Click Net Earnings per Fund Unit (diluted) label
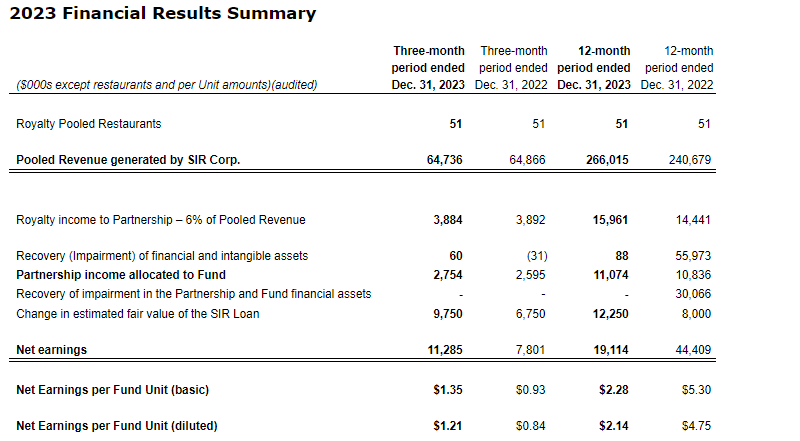This screenshot has height=441, width=800. tap(116, 426)
